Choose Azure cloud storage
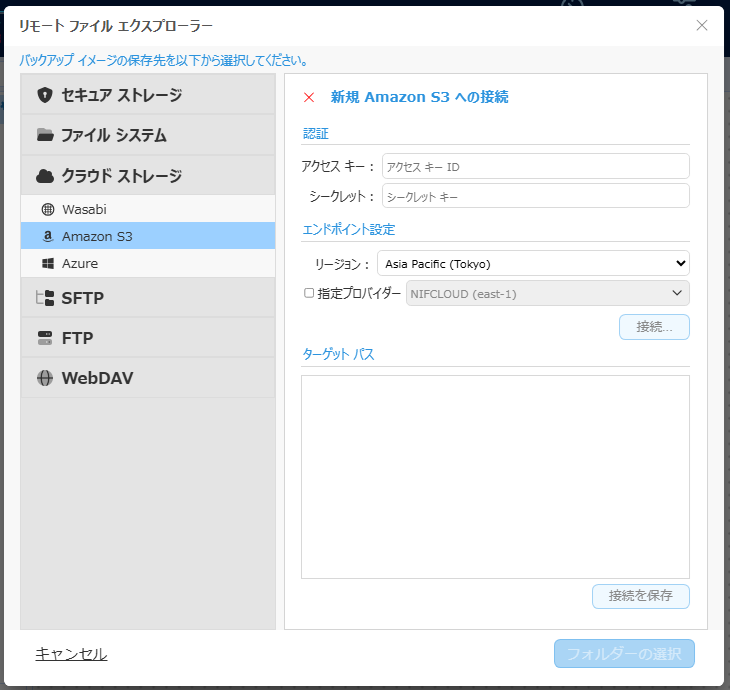The image size is (730, 690). (x=148, y=263)
